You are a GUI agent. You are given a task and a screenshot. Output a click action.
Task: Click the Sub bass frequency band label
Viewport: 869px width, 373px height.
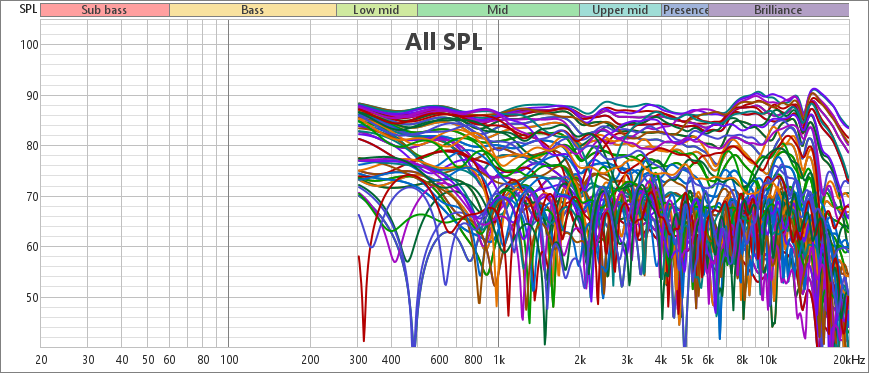coord(104,10)
